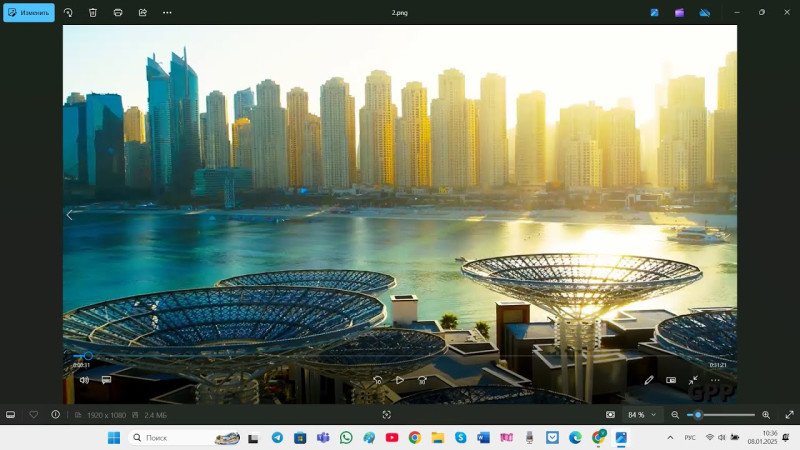Click the zoom-to-fit icon beside 84 %
Screen dimensions: 800x450
point(610,414)
